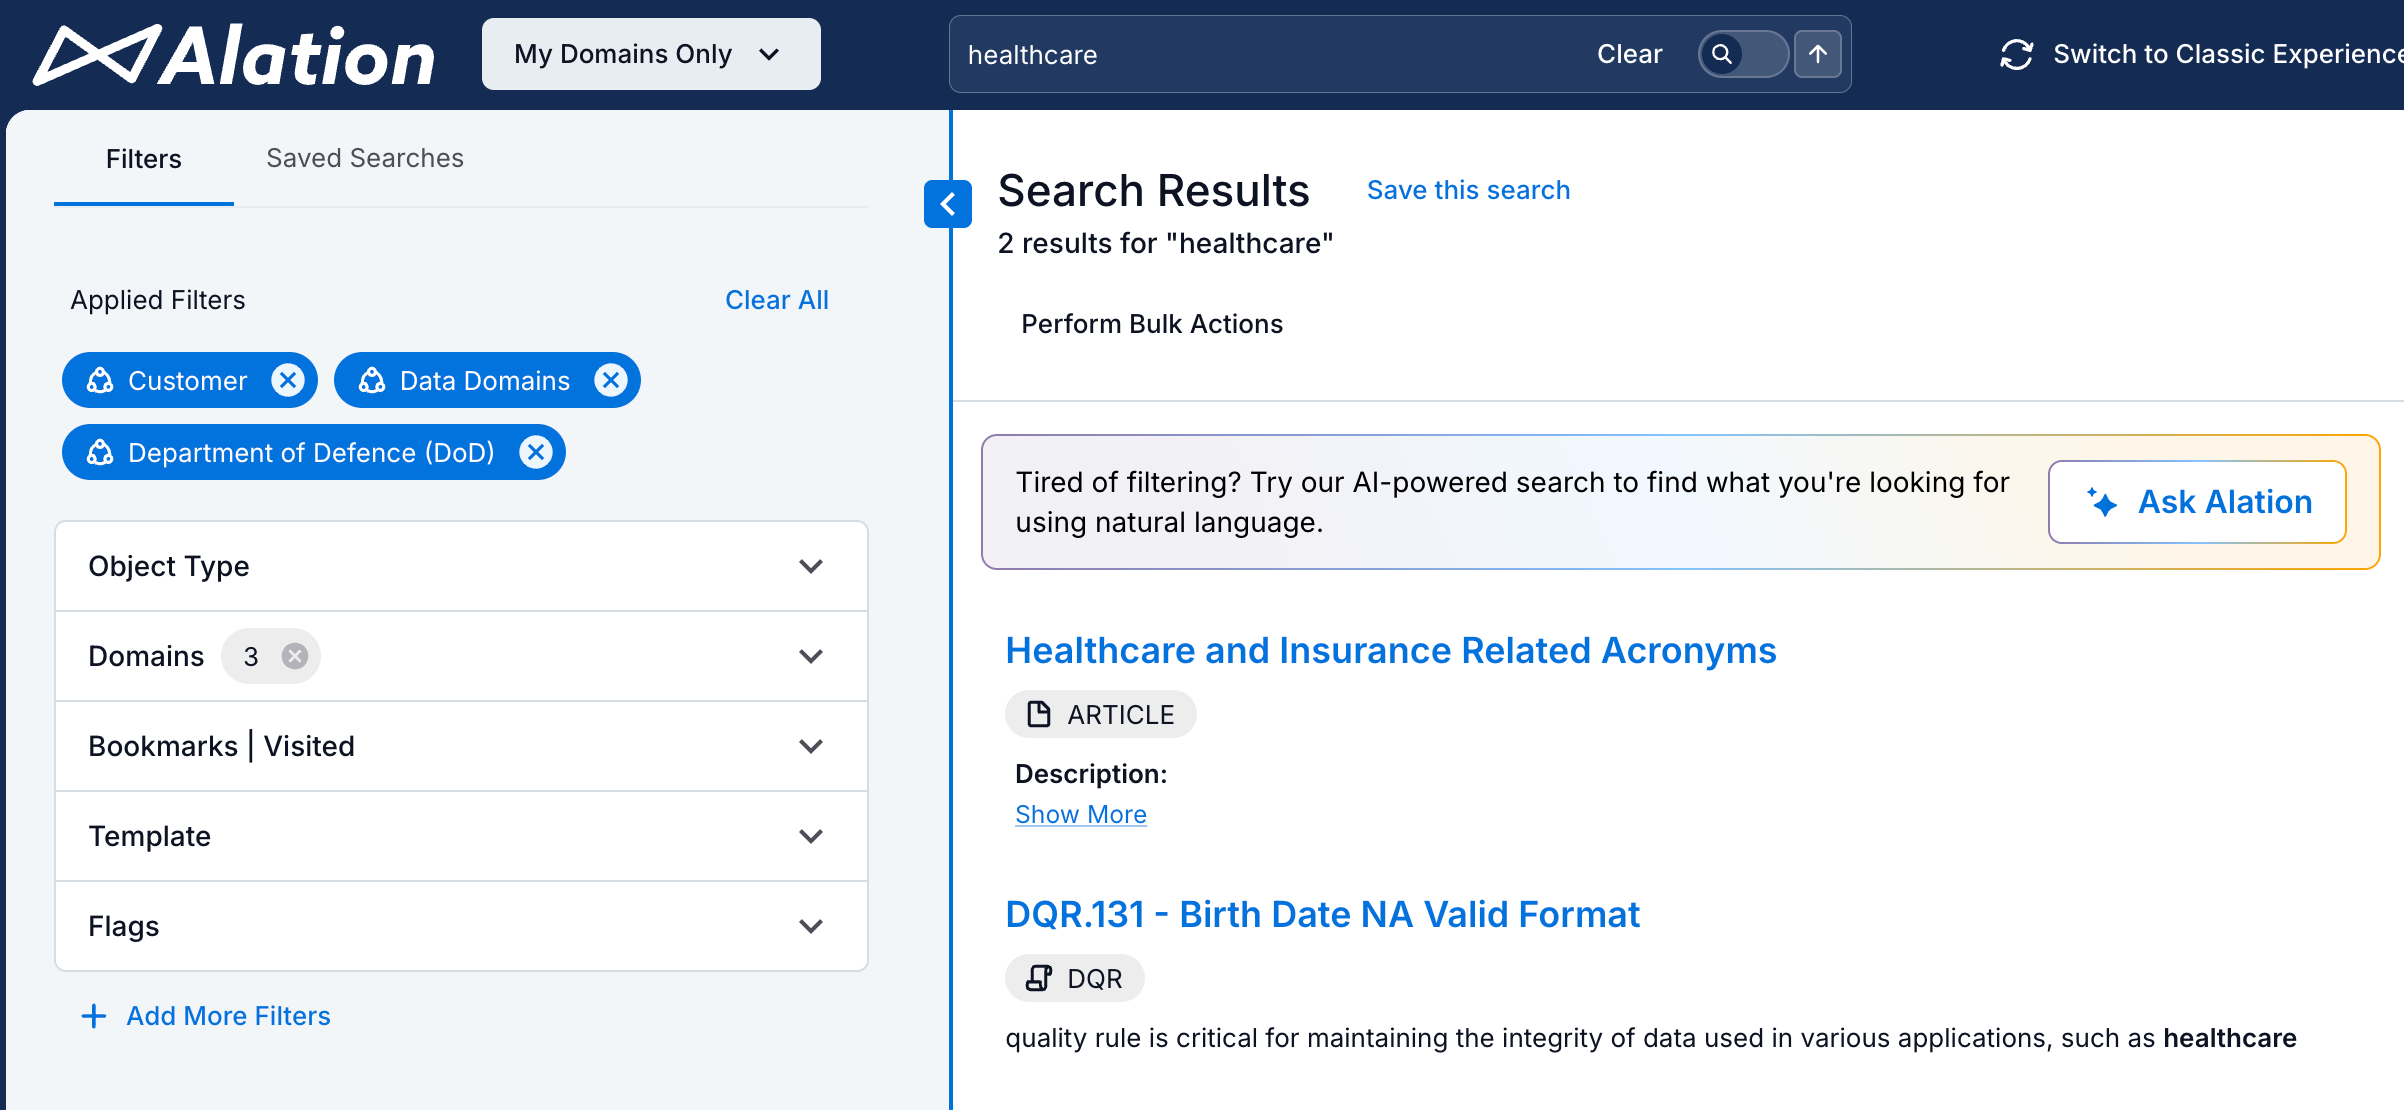Remove the Department of Defence (DoD) filter
The width and height of the screenshot is (2404, 1110).
tap(536, 452)
